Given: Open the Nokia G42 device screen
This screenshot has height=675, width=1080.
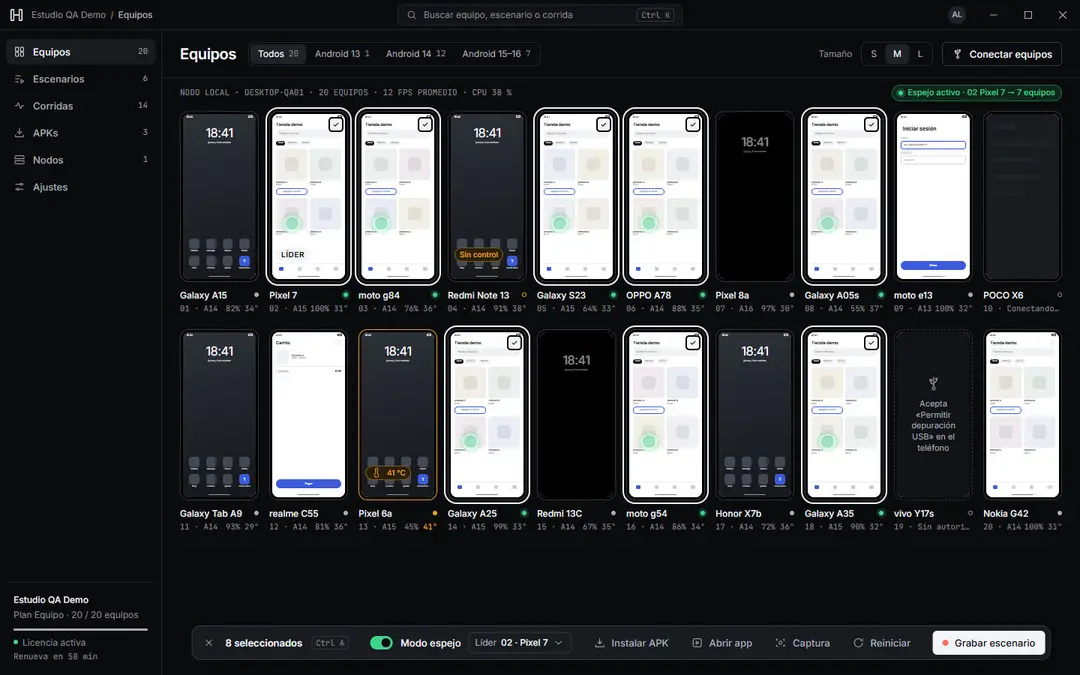Looking at the screenshot, I should [1022, 415].
